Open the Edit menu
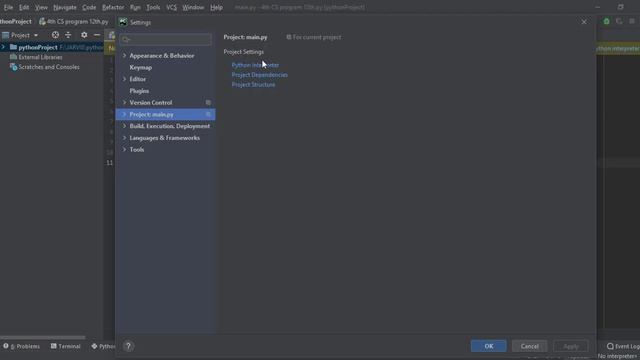This screenshot has width=640, height=360. tap(24, 7)
